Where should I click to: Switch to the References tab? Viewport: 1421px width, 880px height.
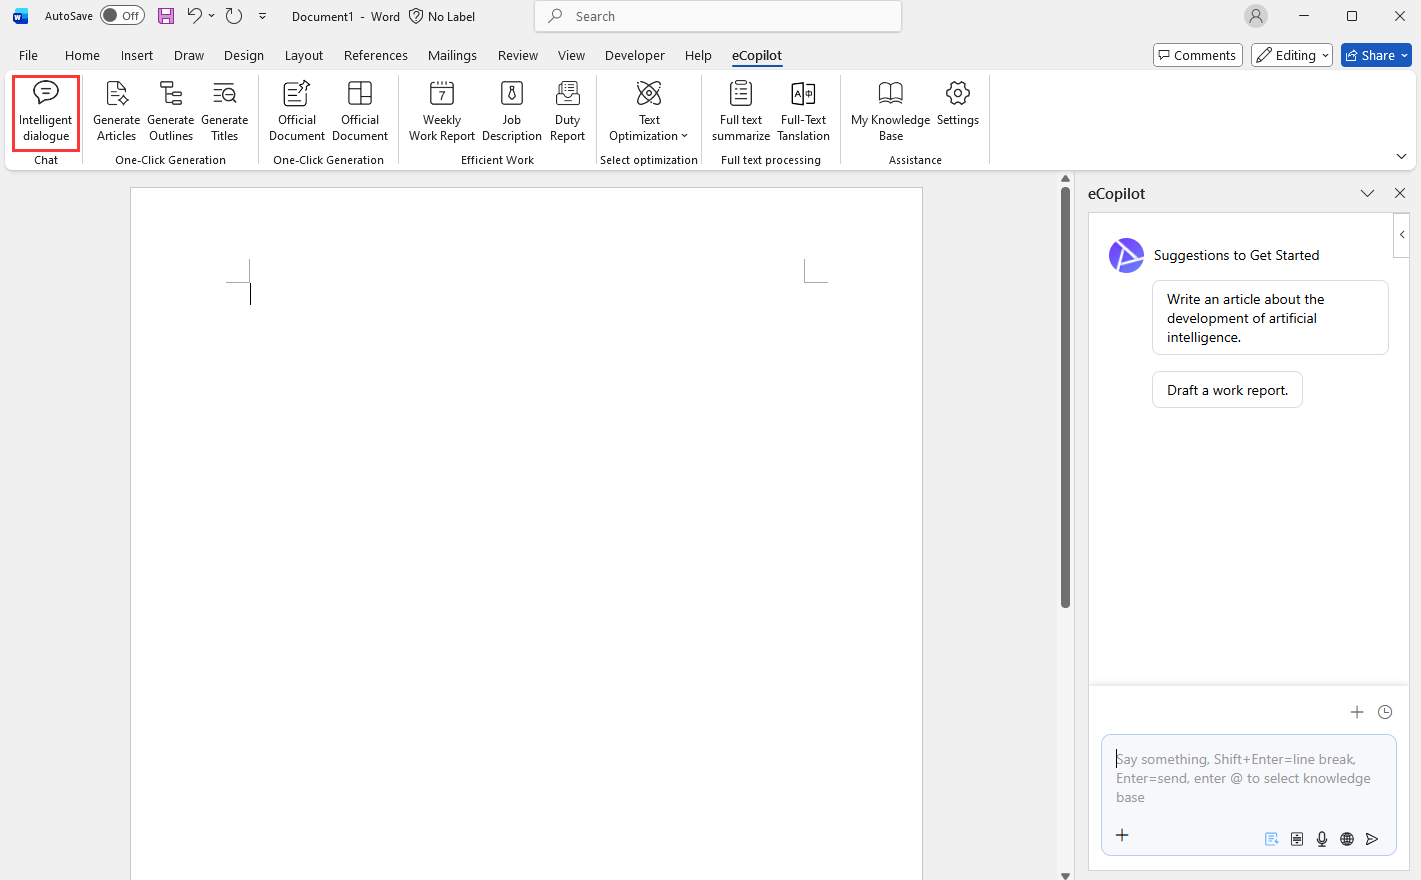coord(375,56)
